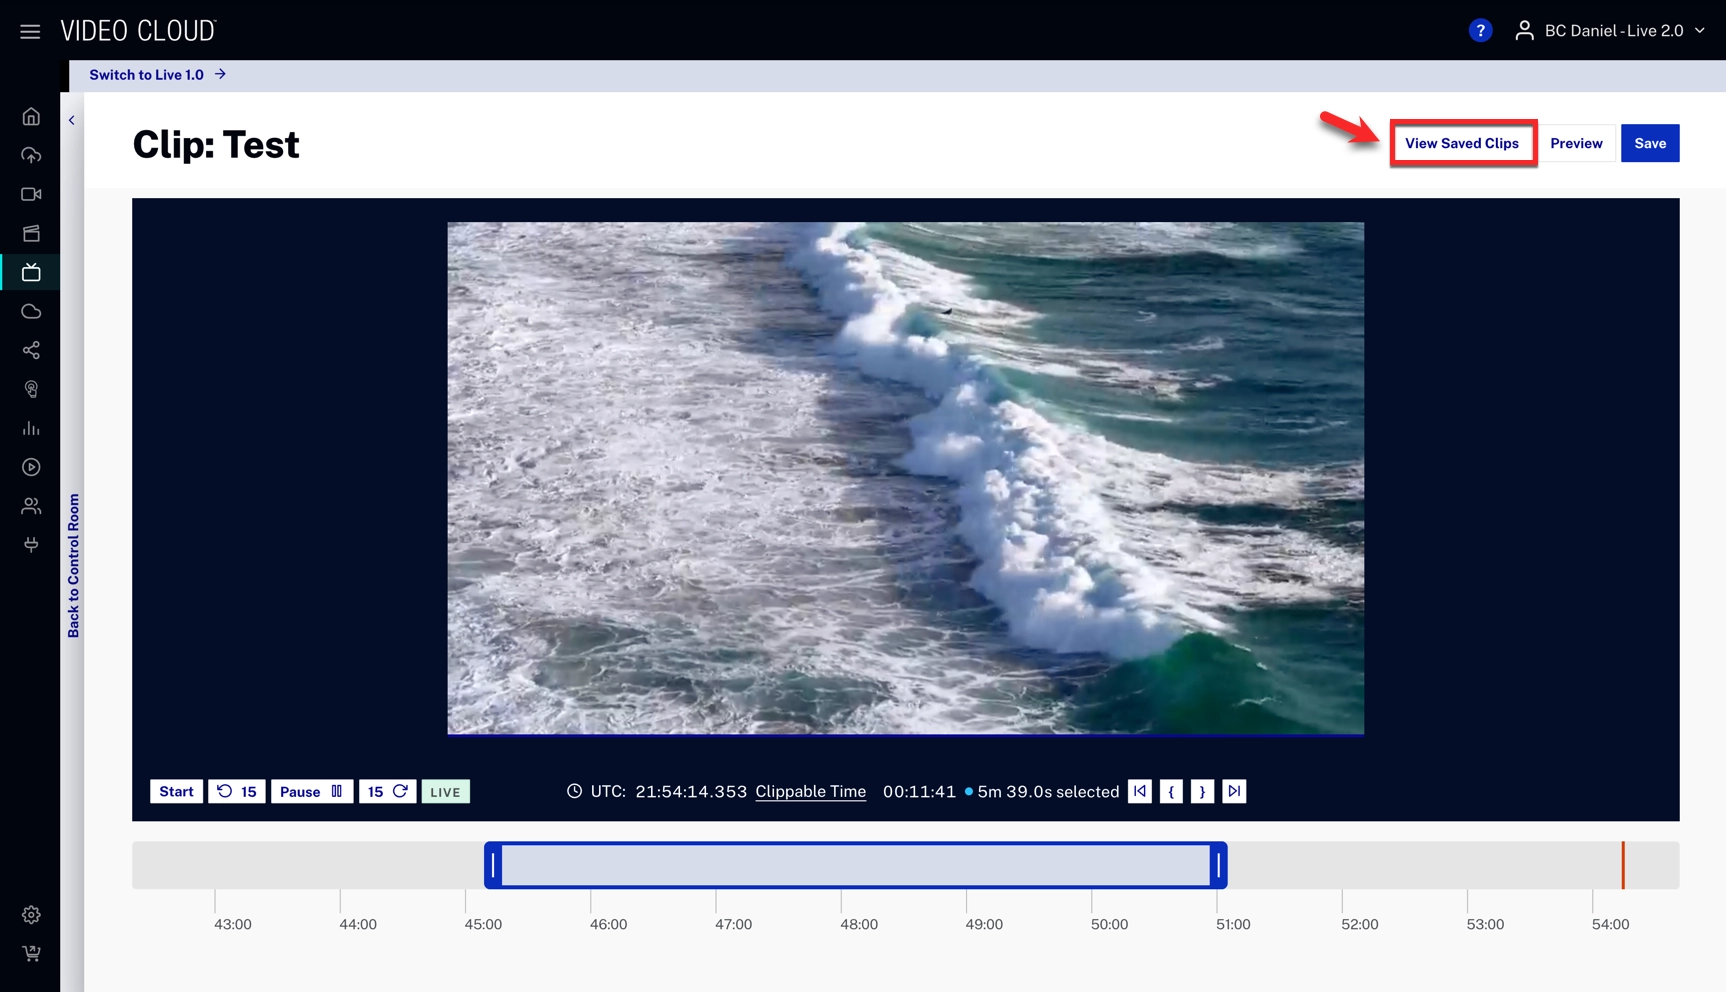1726x992 pixels.
Task: Collapse the Back to Control Room panel
Action: pos(72,120)
